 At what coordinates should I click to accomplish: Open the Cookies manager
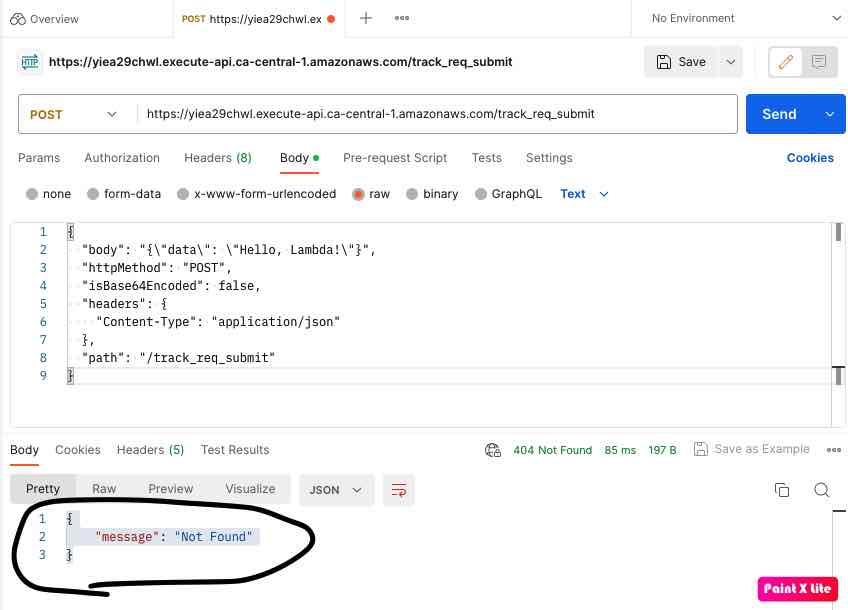[809, 158]
